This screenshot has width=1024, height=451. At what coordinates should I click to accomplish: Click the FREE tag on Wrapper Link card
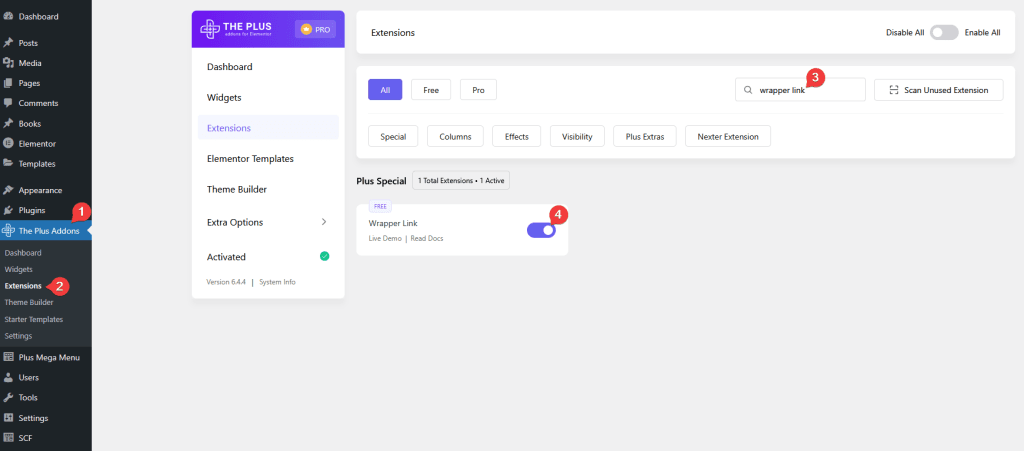point(380,206)
